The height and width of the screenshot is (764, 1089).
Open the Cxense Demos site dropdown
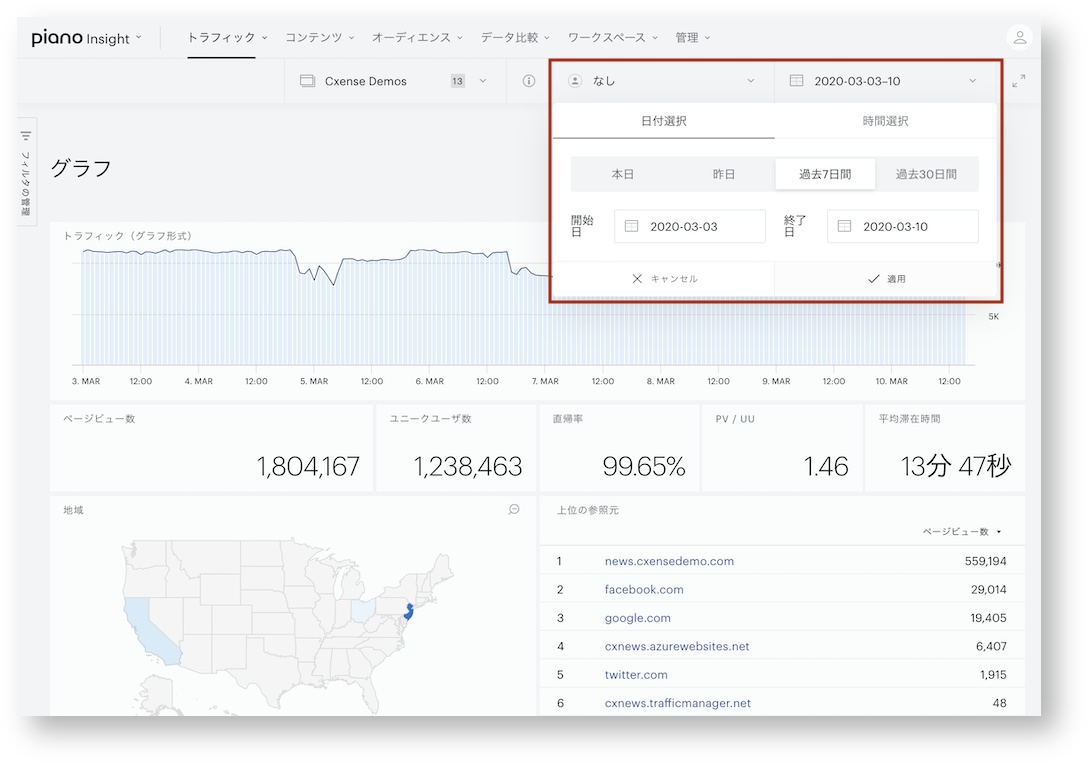[x=394, y=81]
